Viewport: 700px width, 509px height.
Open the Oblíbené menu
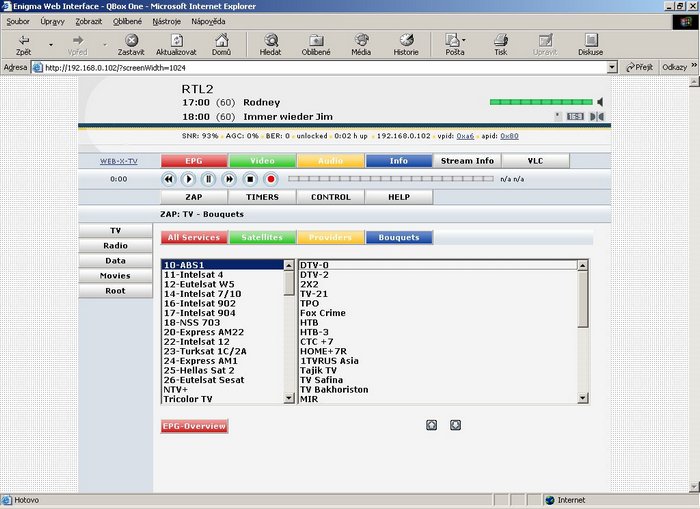coord(127,21)
